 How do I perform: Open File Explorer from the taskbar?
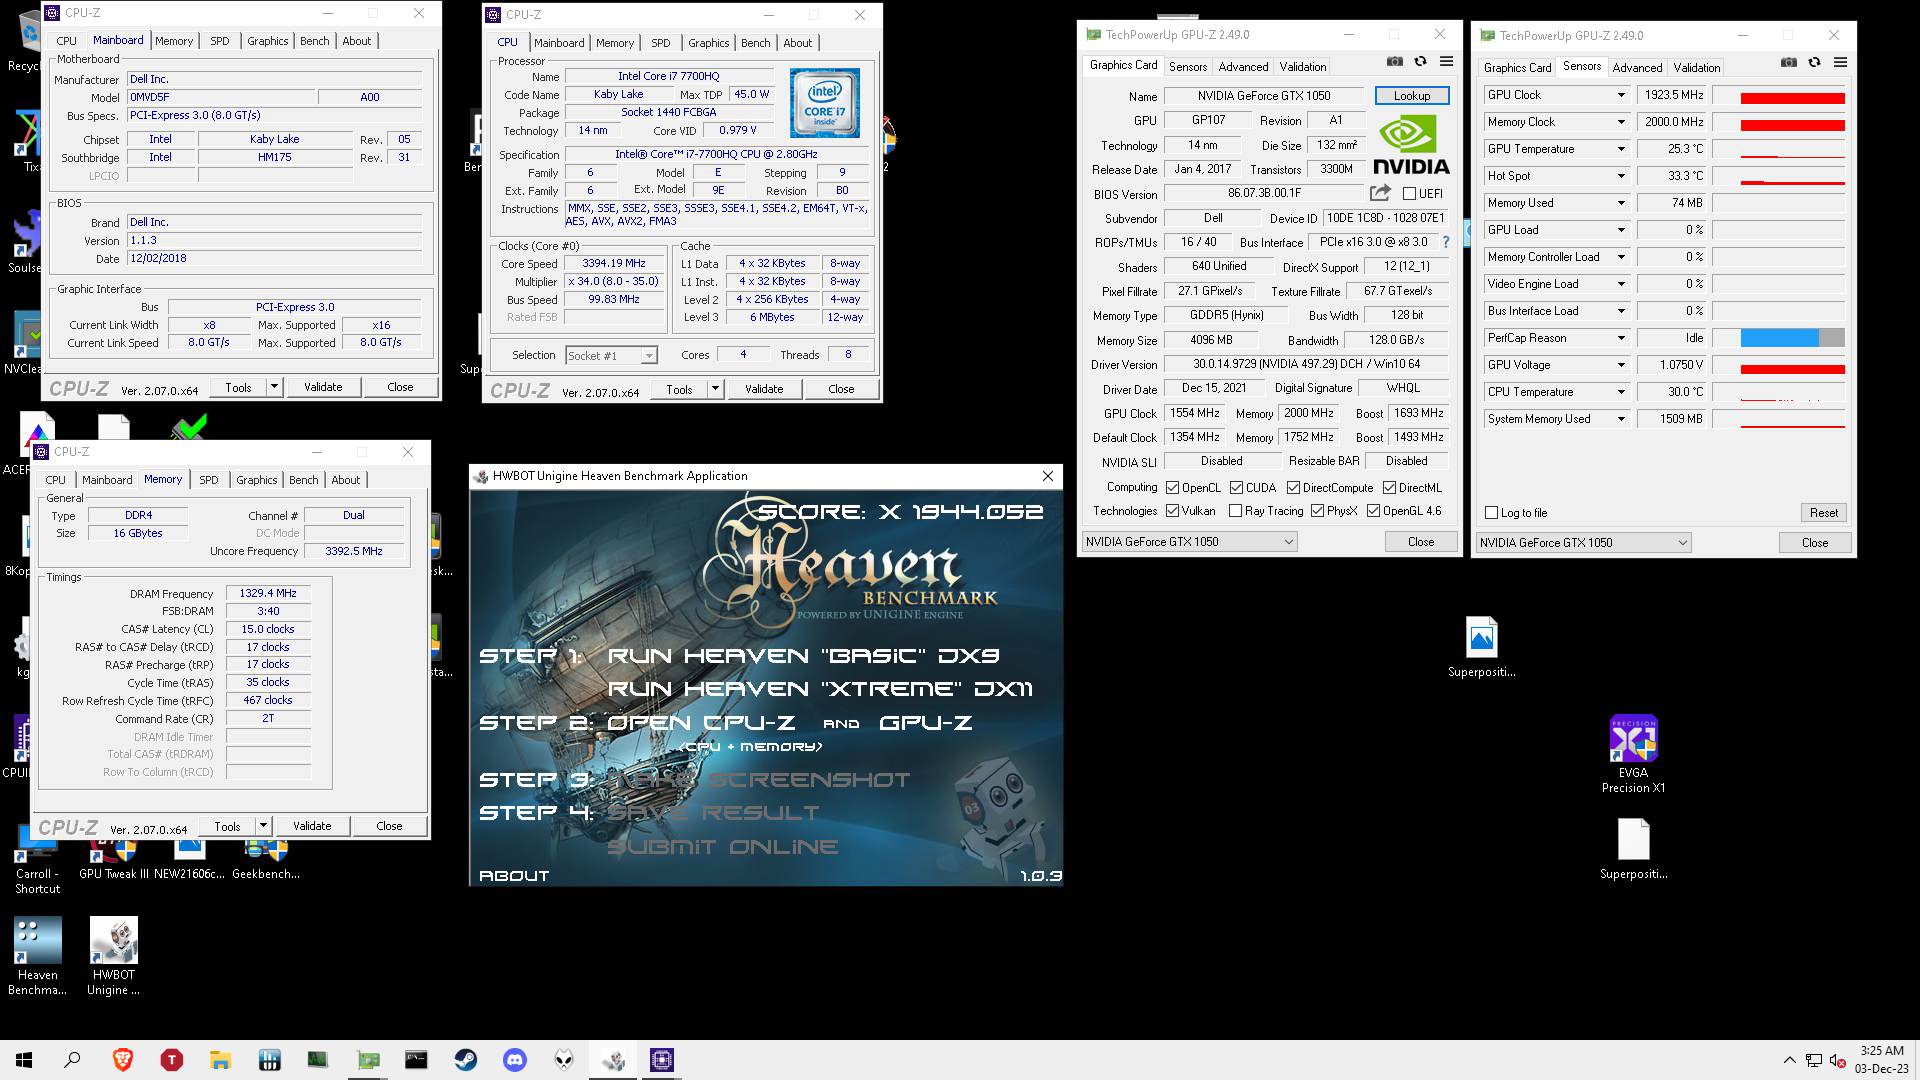coord(220,1060)
